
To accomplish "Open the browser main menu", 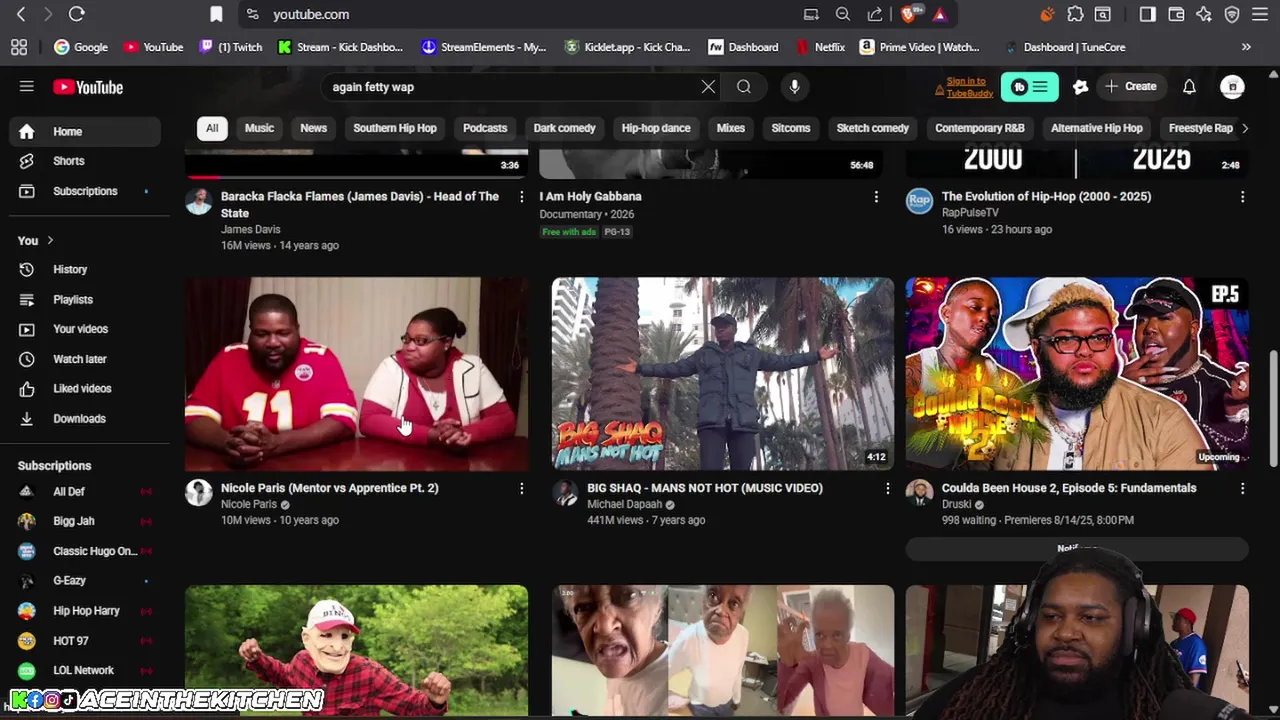I will pyautogui.click(x=1259, y=14).
